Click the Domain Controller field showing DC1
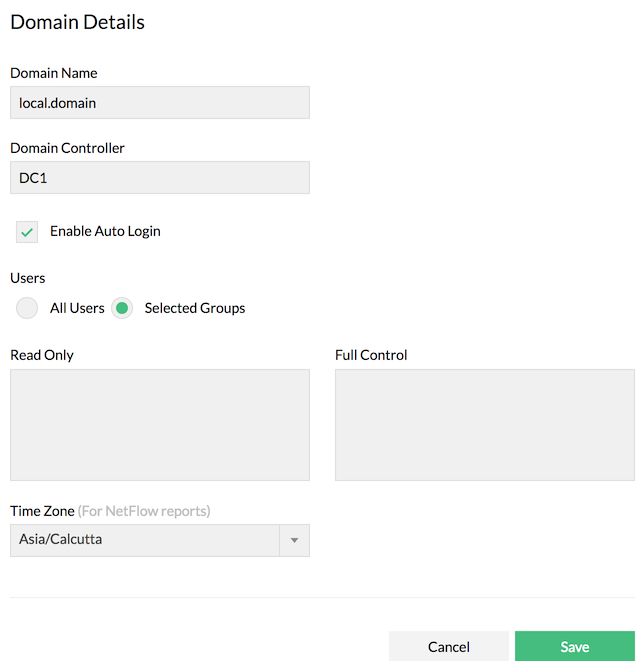 pos(160,178)
